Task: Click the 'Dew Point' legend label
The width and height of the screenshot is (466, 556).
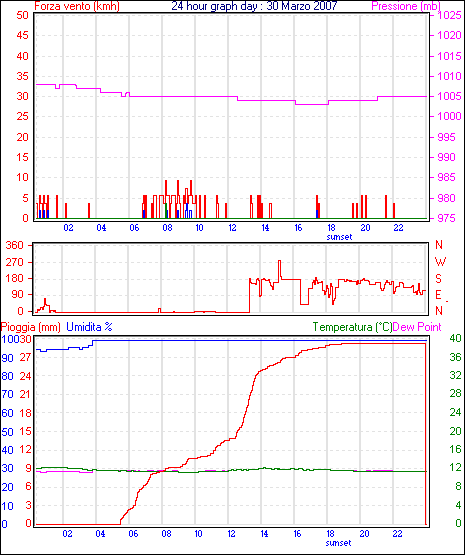Action: 417,327
